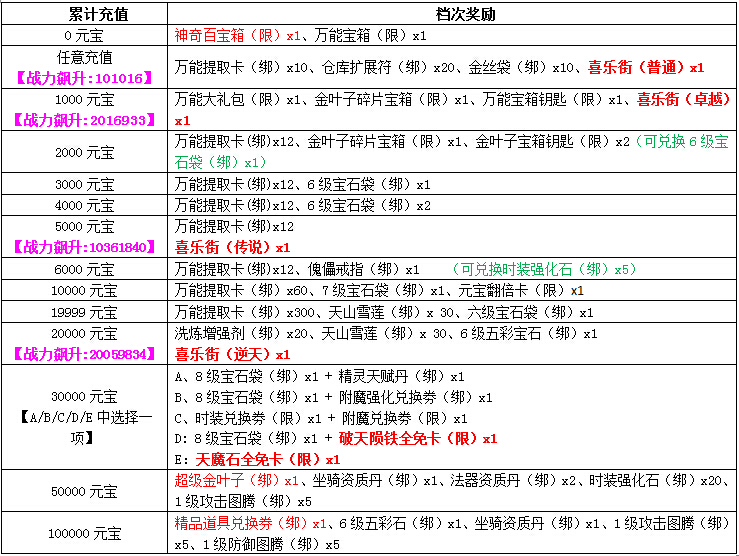Click the 战力飙升:10361840 label
Screen dimensions: 739x556
click(x=85, y=246)
